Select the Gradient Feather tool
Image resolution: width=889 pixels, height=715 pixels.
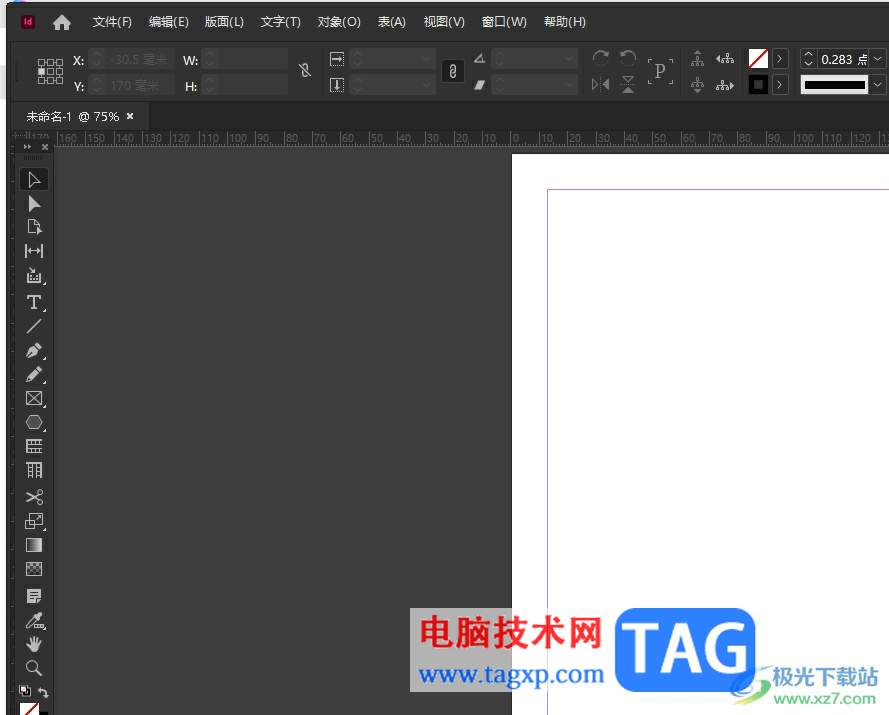click(34, 569)
